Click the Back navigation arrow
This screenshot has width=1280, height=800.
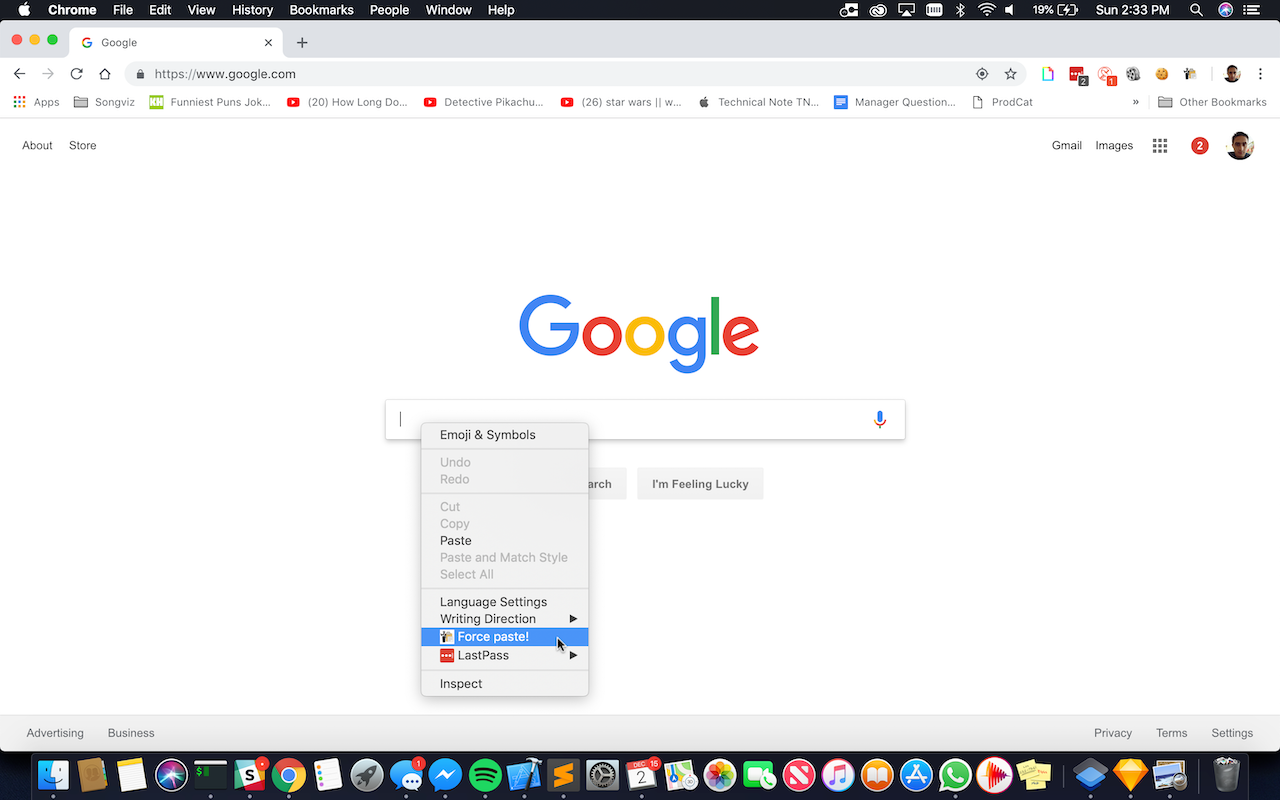coord(19,74)
